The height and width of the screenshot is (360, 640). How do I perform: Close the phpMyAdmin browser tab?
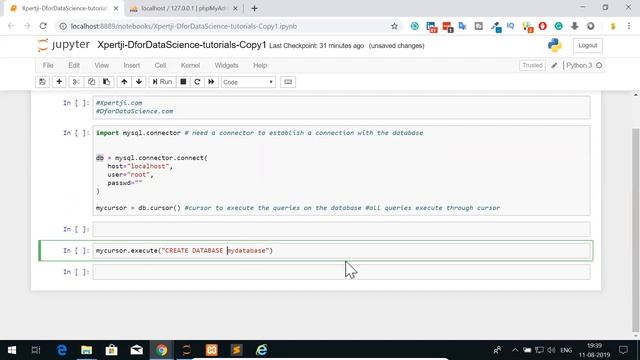point(235,8)
